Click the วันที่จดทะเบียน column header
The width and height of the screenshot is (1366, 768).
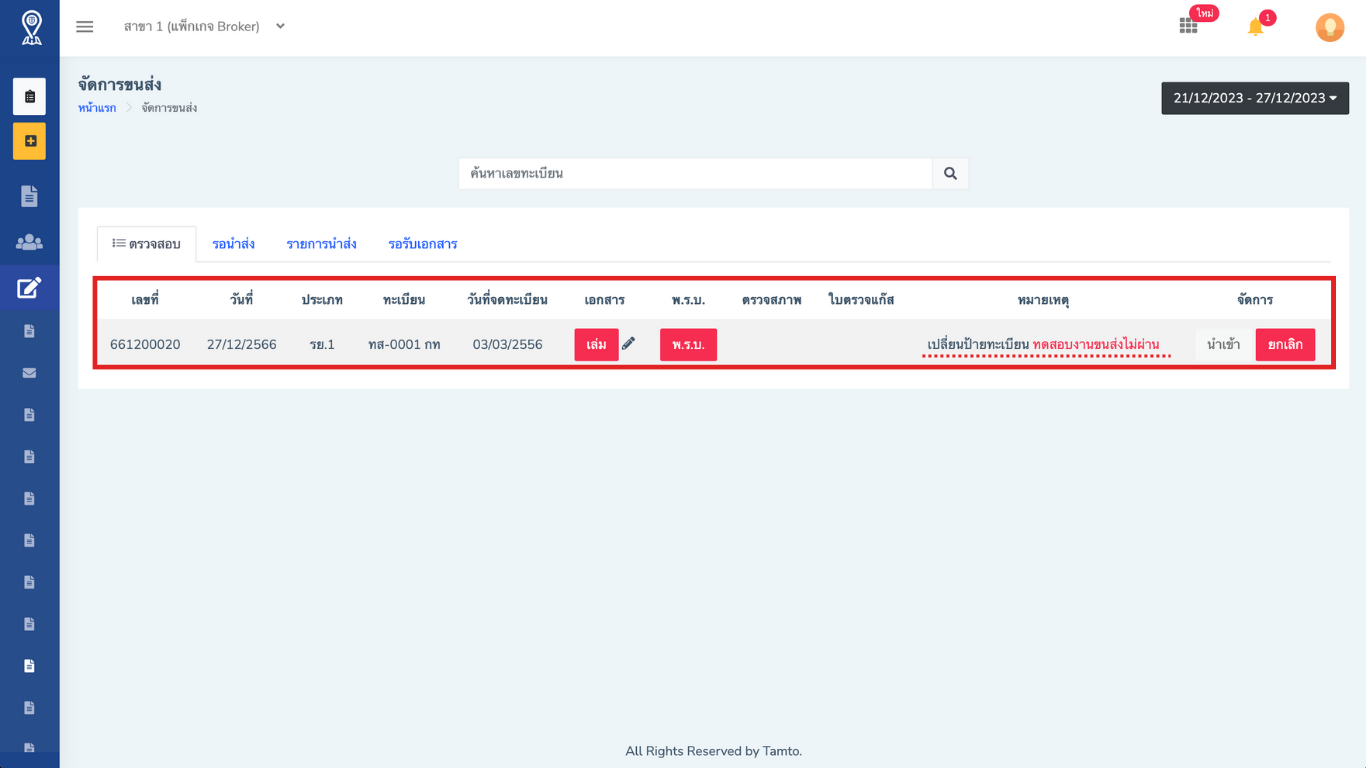[x=507, y=300]
